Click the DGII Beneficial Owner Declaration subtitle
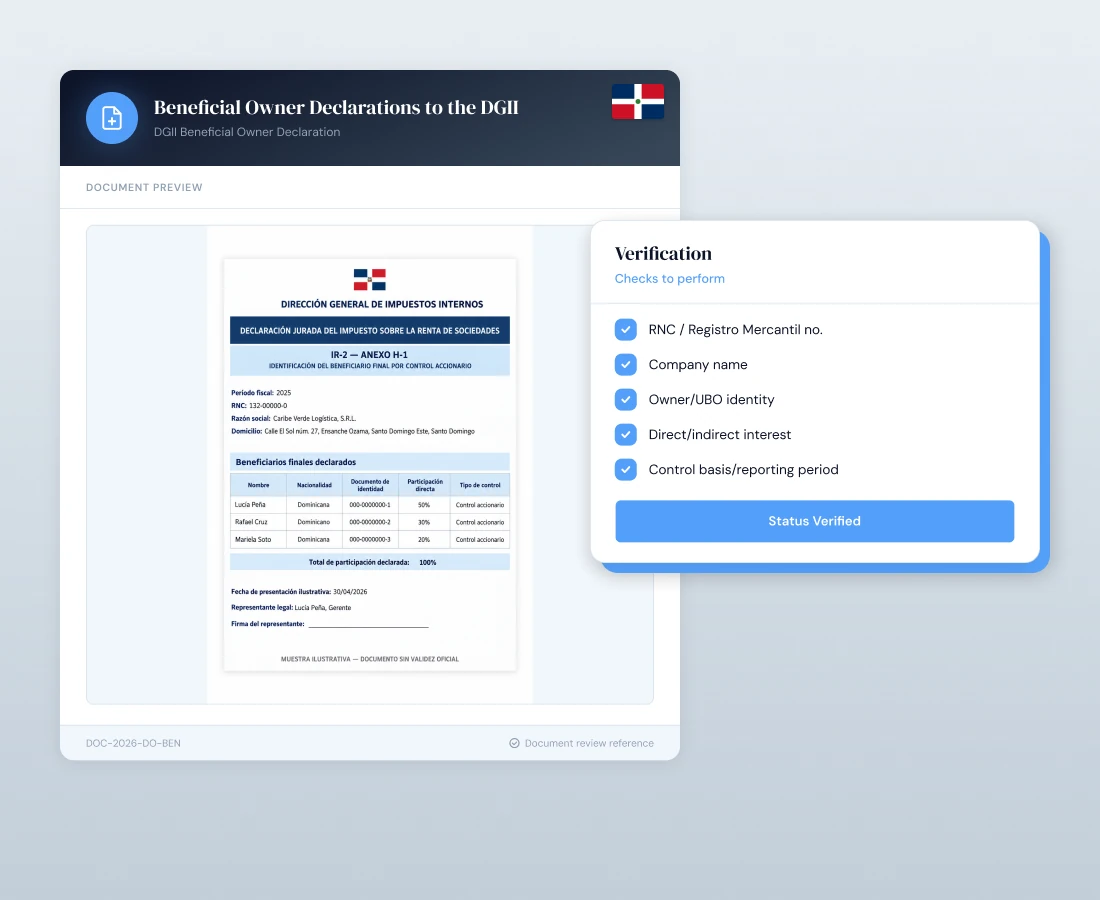1100x900 pixels. pos(247,132)
